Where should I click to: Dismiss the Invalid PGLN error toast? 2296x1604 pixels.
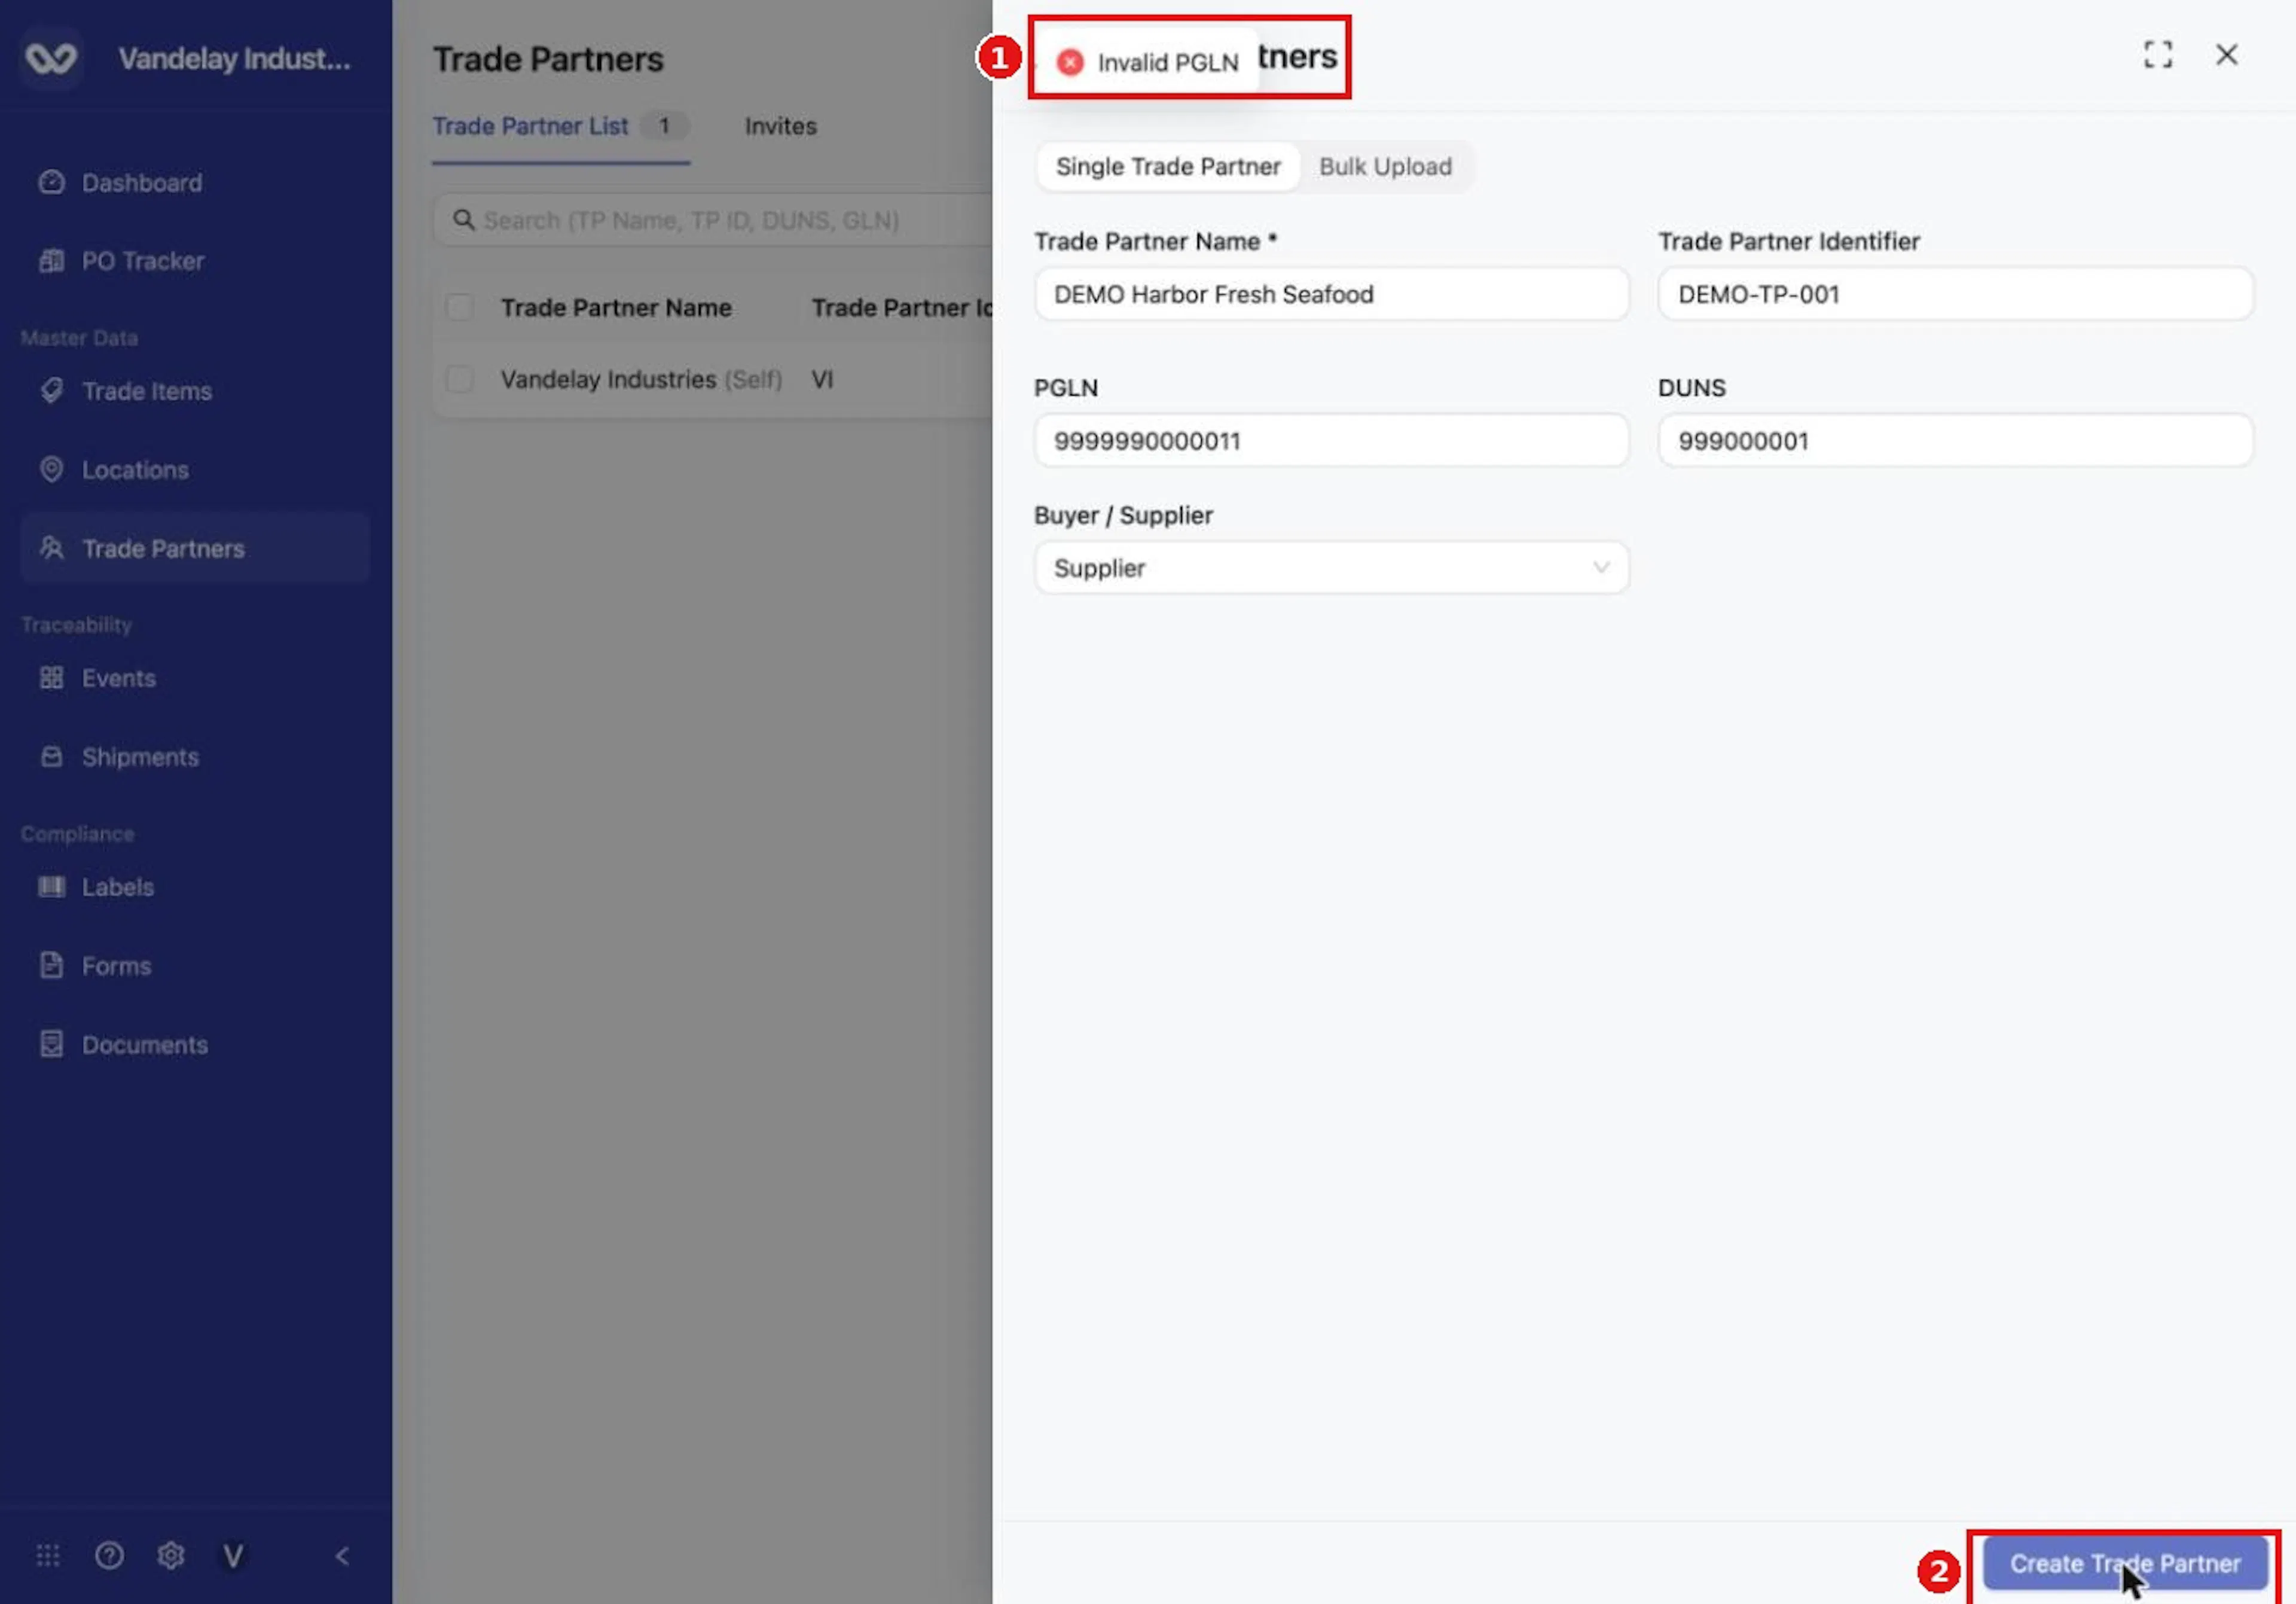[1070, 62]
